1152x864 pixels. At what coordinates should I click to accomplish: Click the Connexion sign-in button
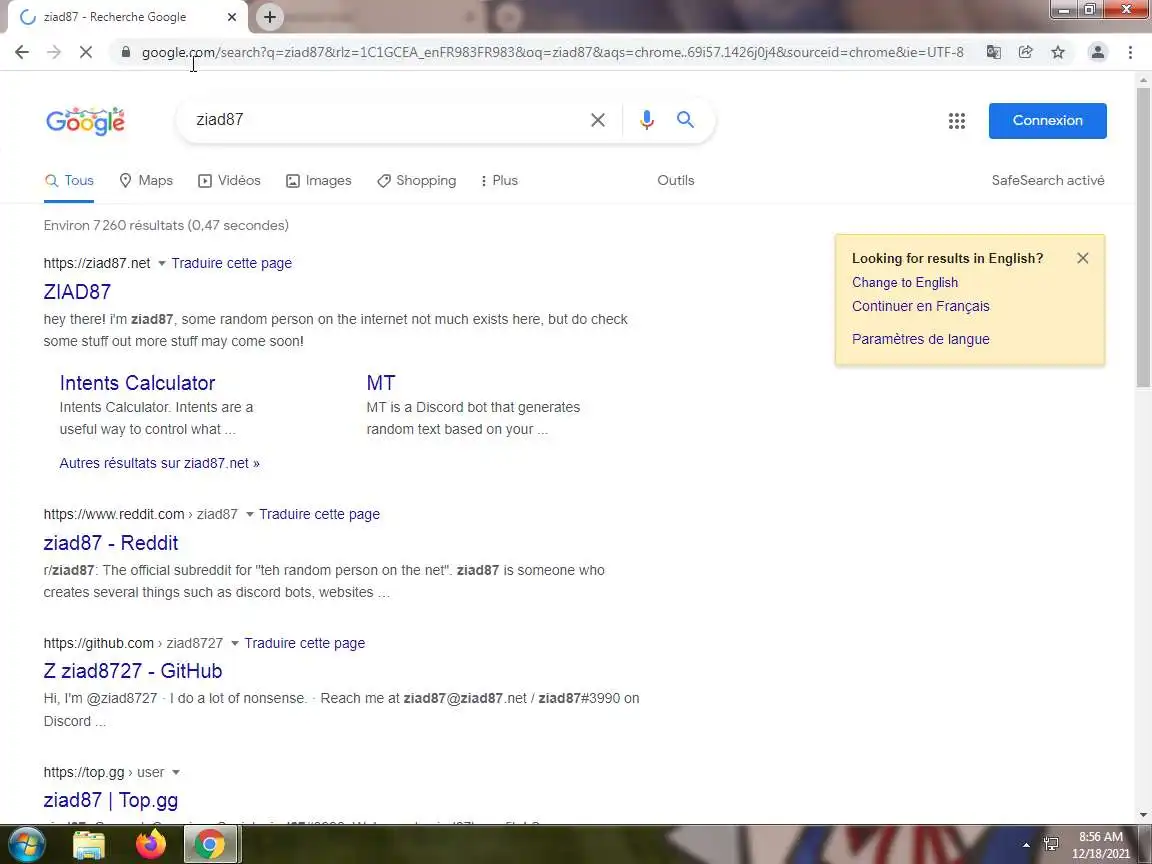pos(1048,120)
